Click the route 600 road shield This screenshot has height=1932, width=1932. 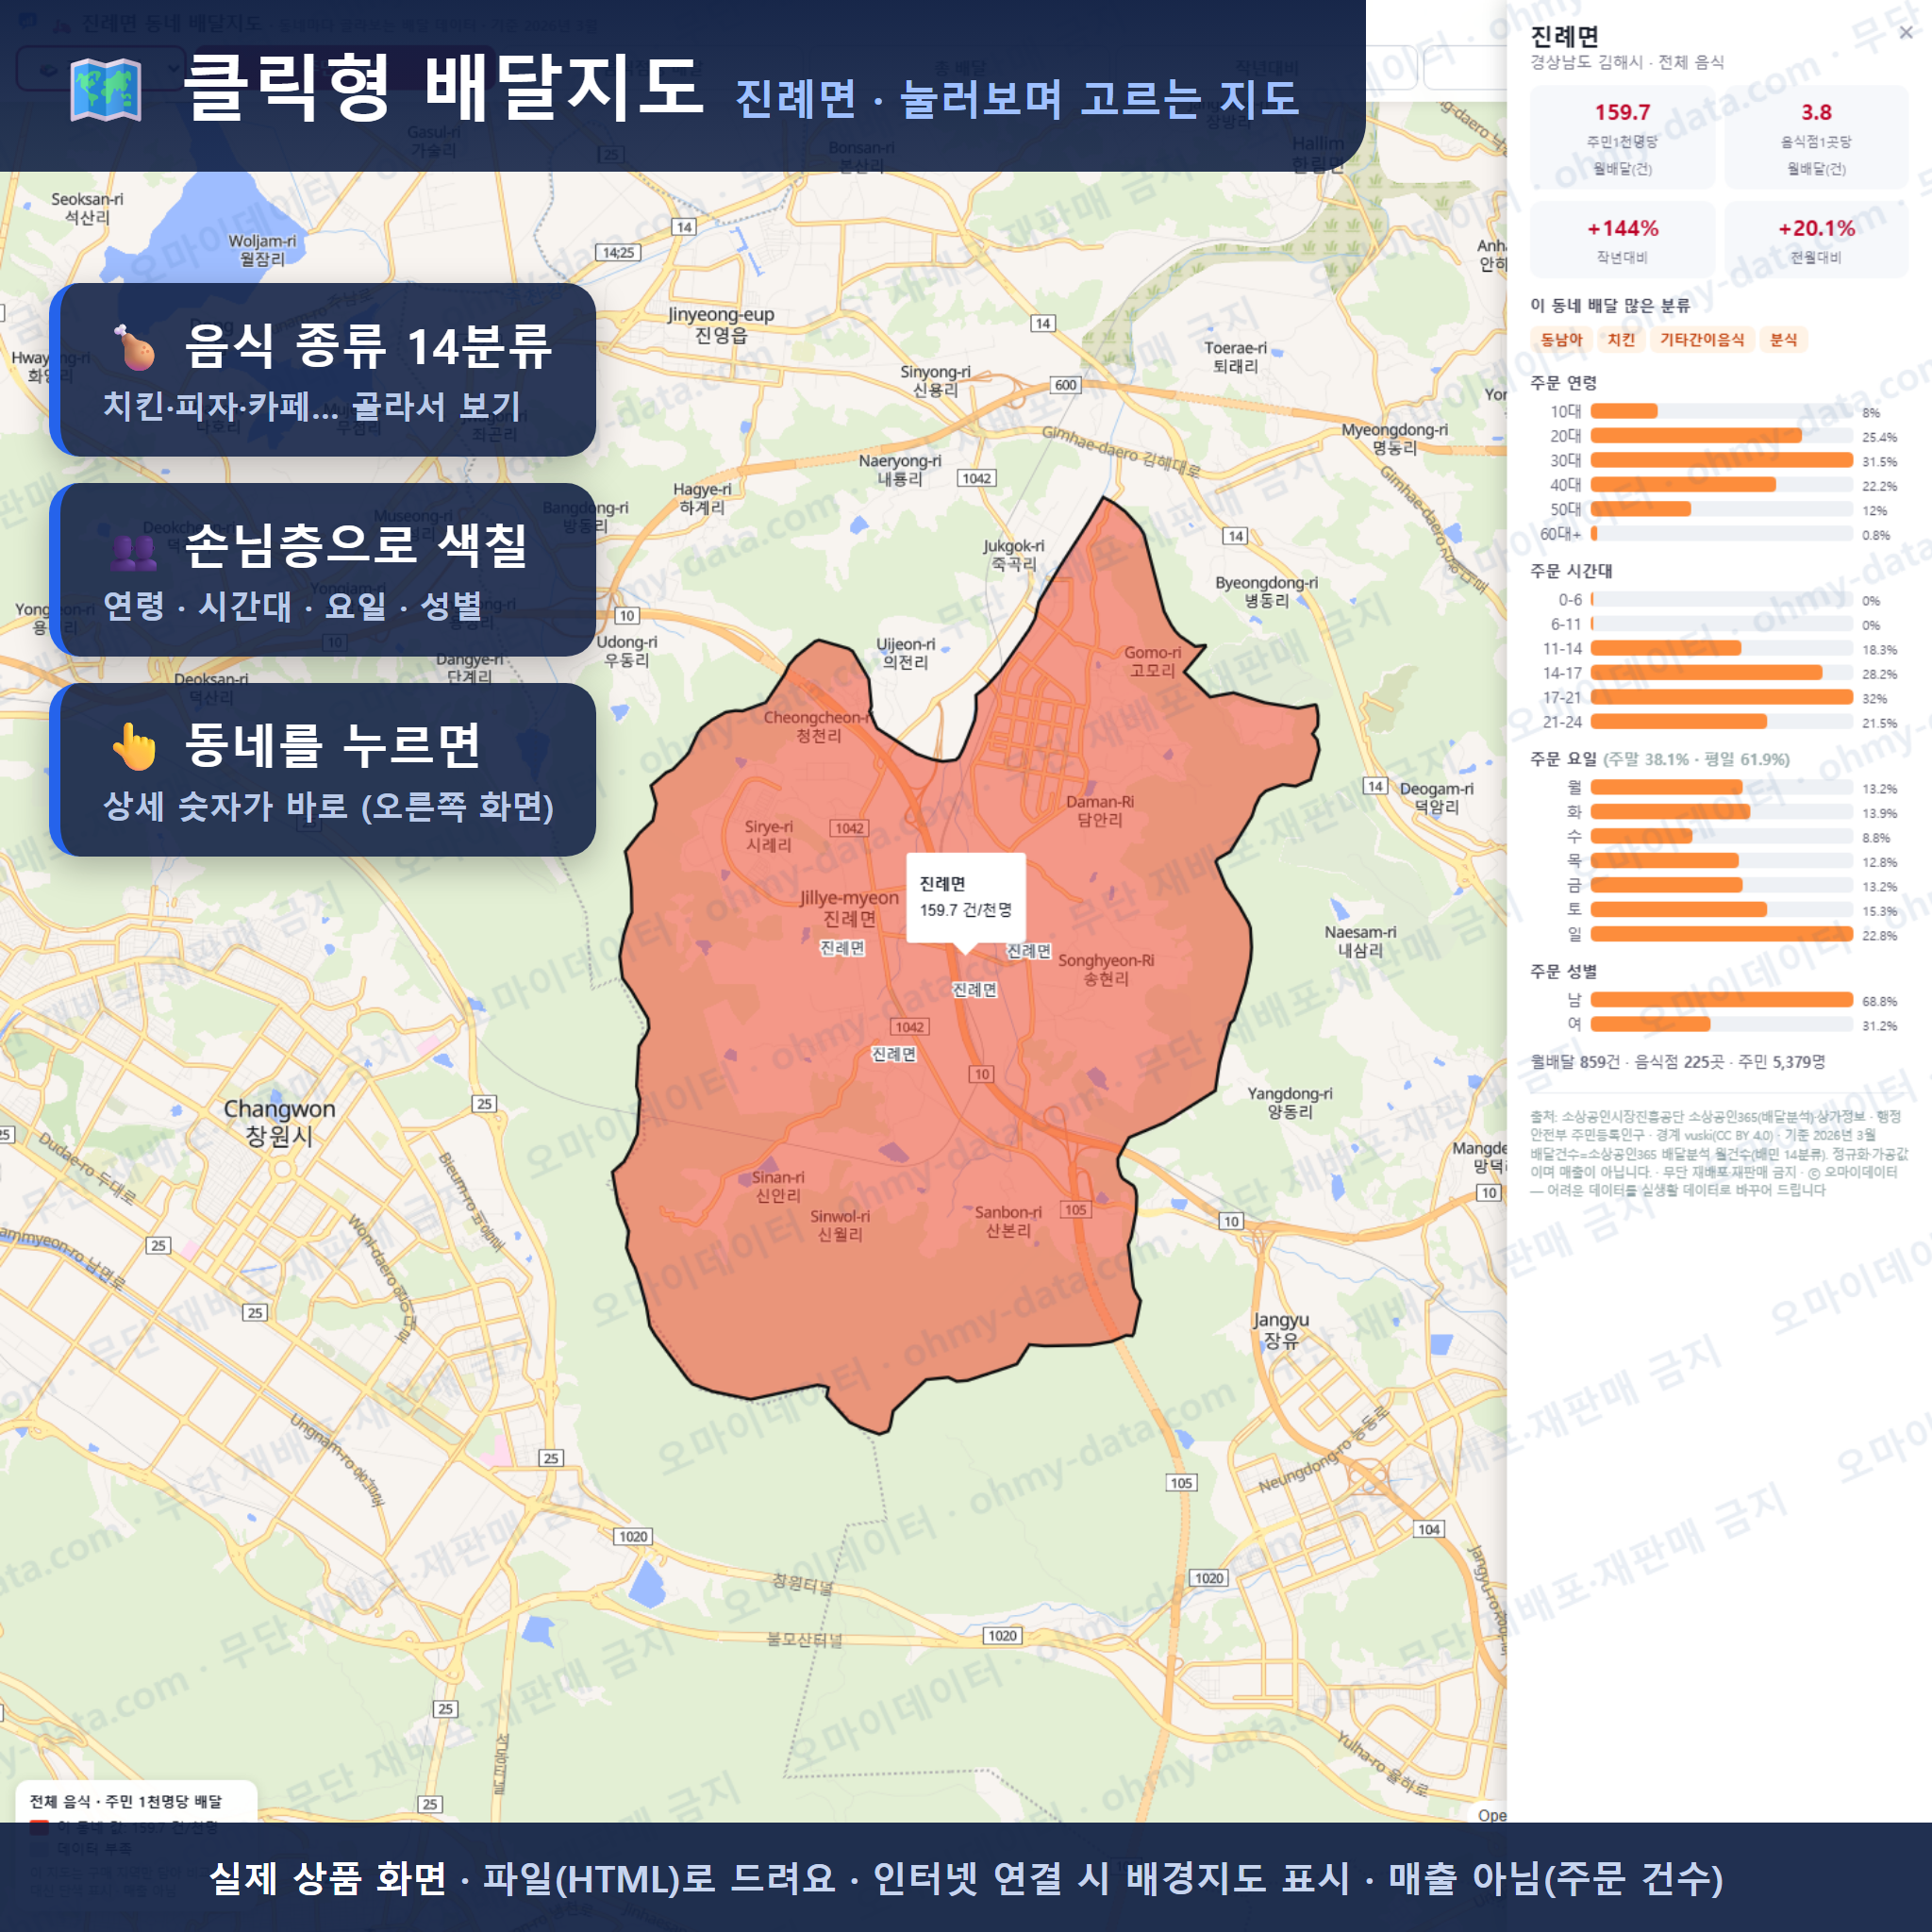1066,385
